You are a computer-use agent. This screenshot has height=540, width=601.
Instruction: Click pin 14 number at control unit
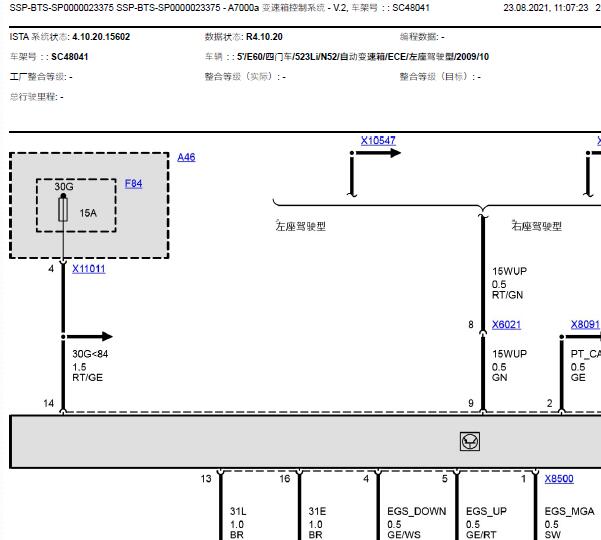click(x=49, y=403)
